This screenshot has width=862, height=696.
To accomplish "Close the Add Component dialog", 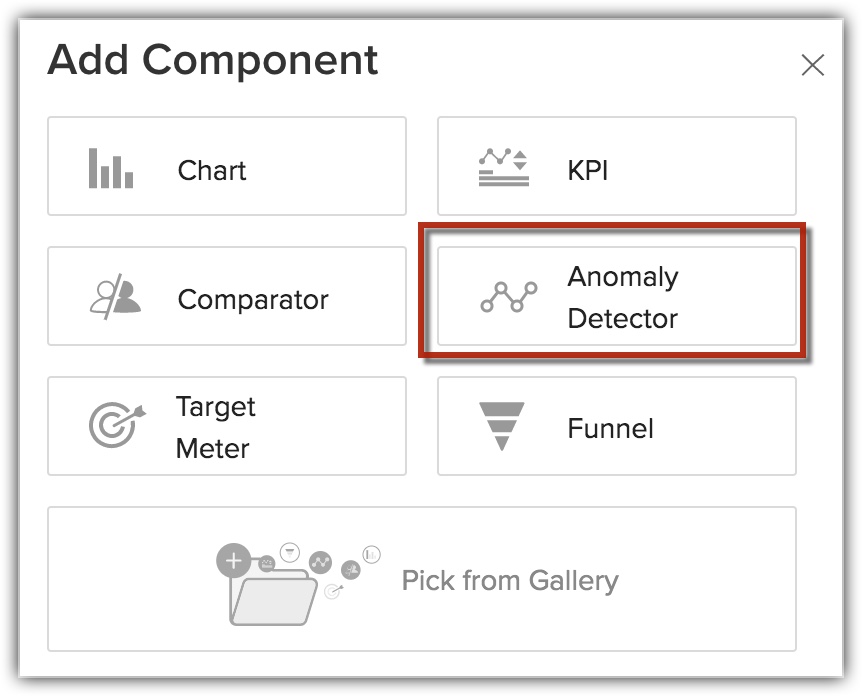I will (x=813, y=66).
